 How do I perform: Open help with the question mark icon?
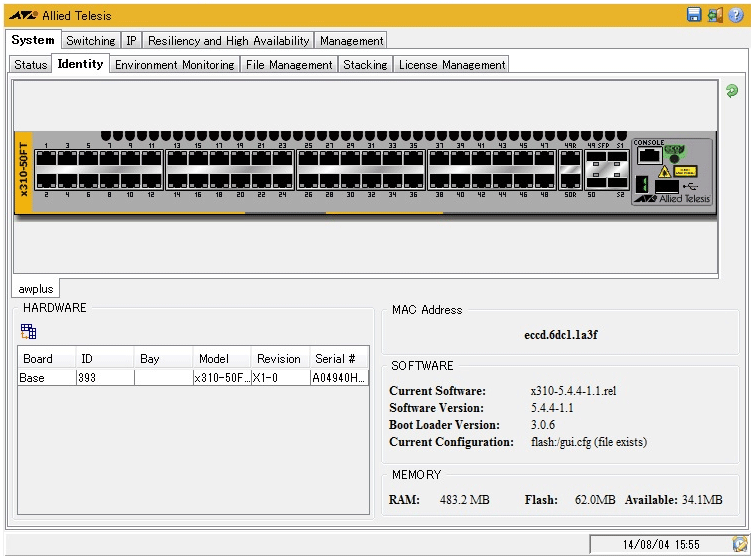tap(736, 15)
